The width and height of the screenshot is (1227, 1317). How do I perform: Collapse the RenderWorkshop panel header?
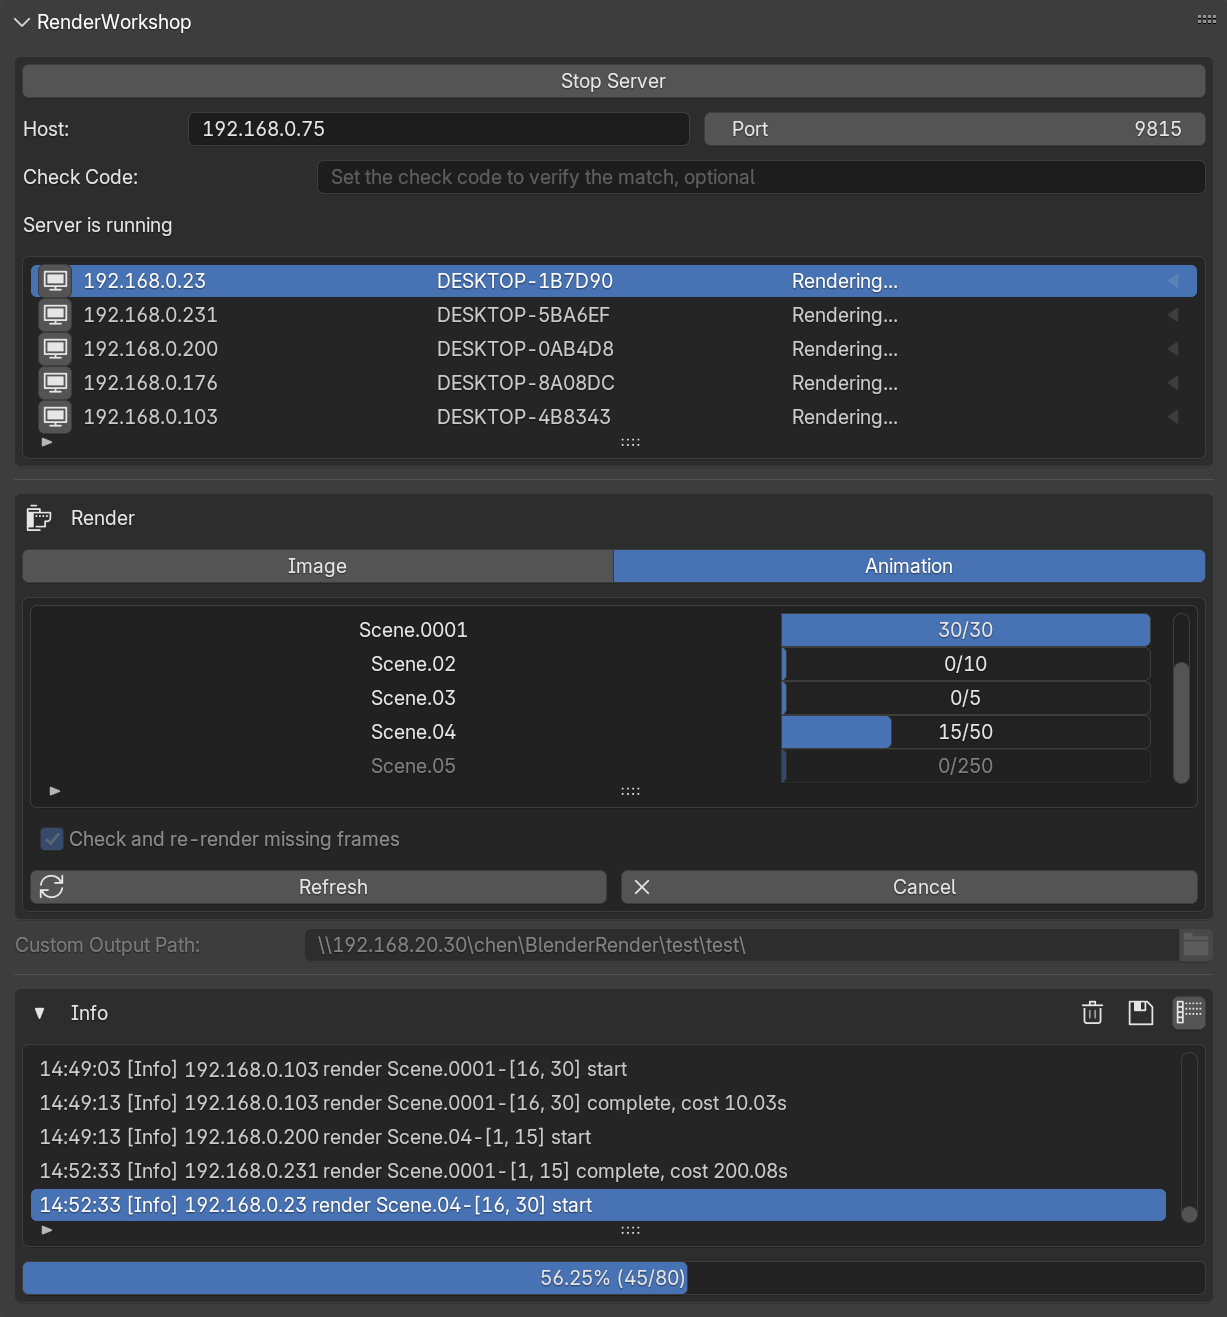tap(22, 21)
